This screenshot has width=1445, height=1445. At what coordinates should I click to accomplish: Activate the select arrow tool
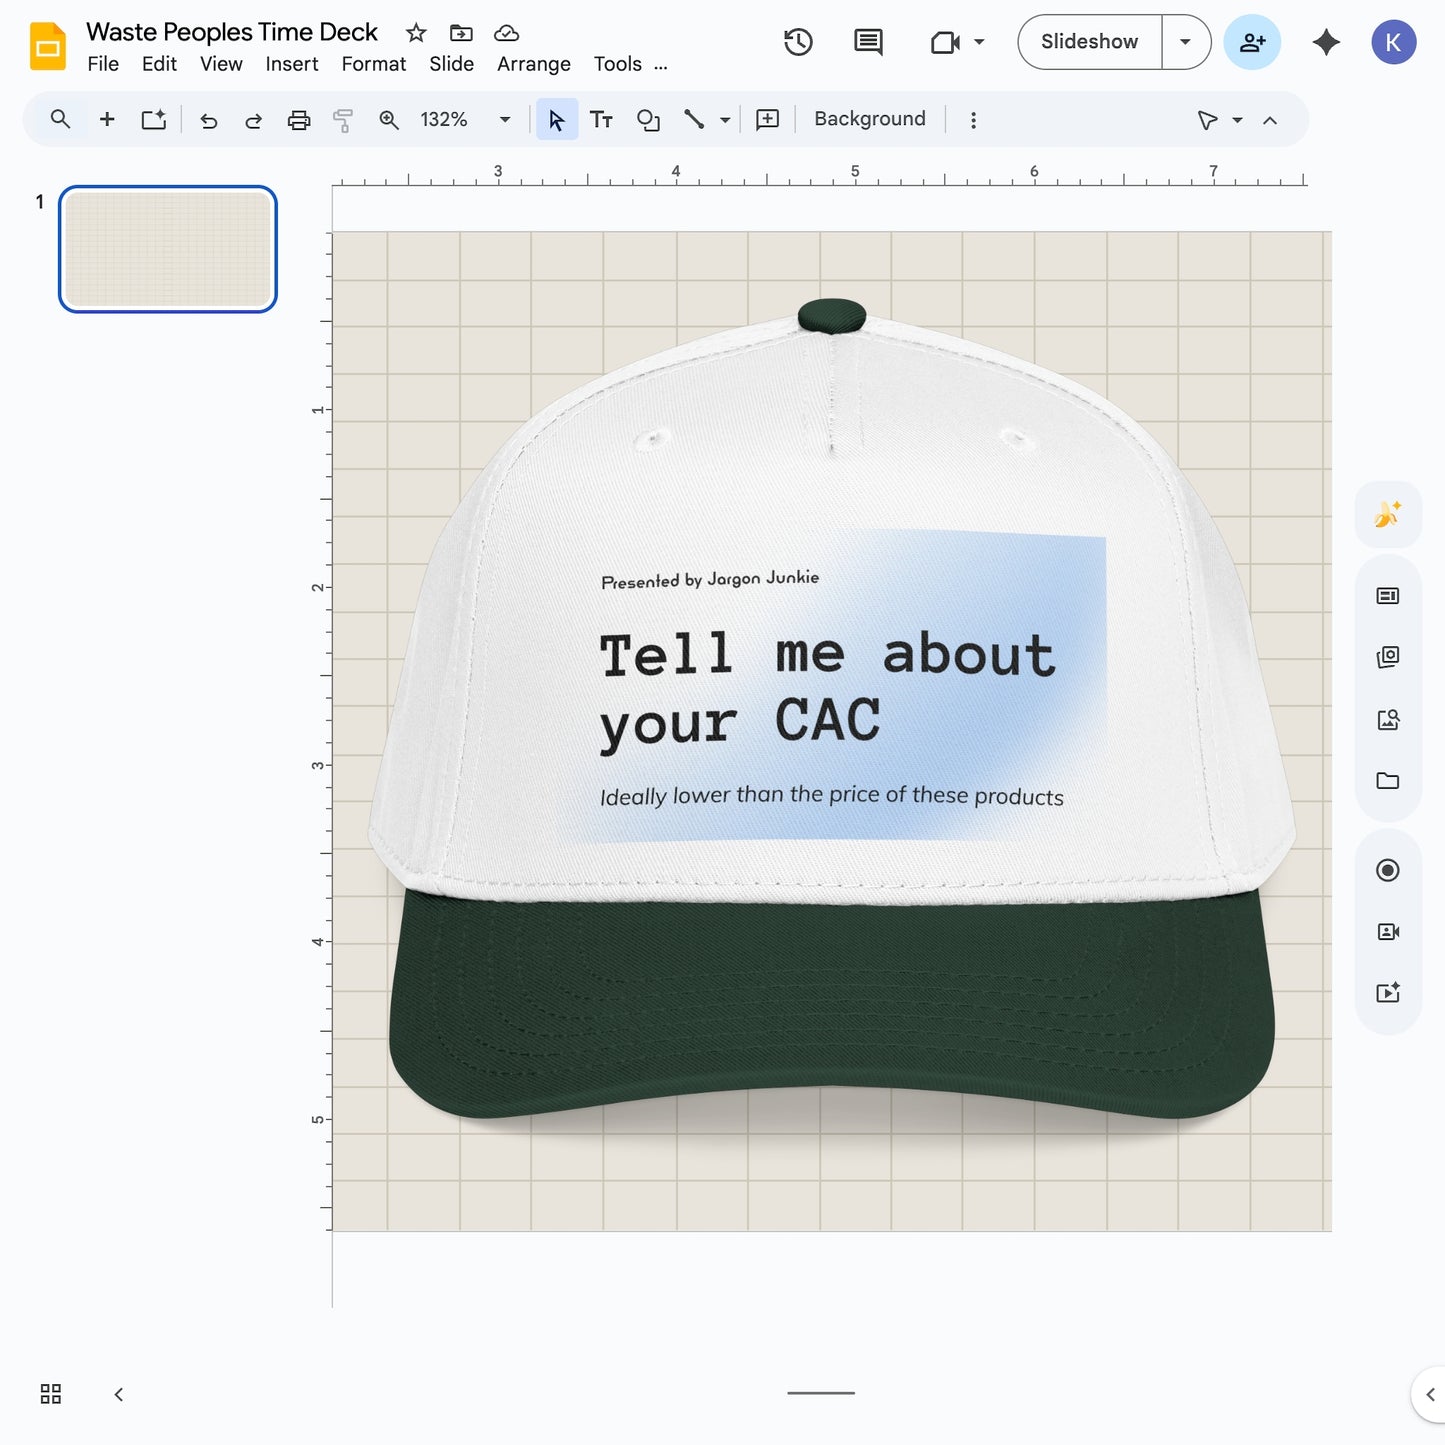pyautogui.click(x=557, y=119)
